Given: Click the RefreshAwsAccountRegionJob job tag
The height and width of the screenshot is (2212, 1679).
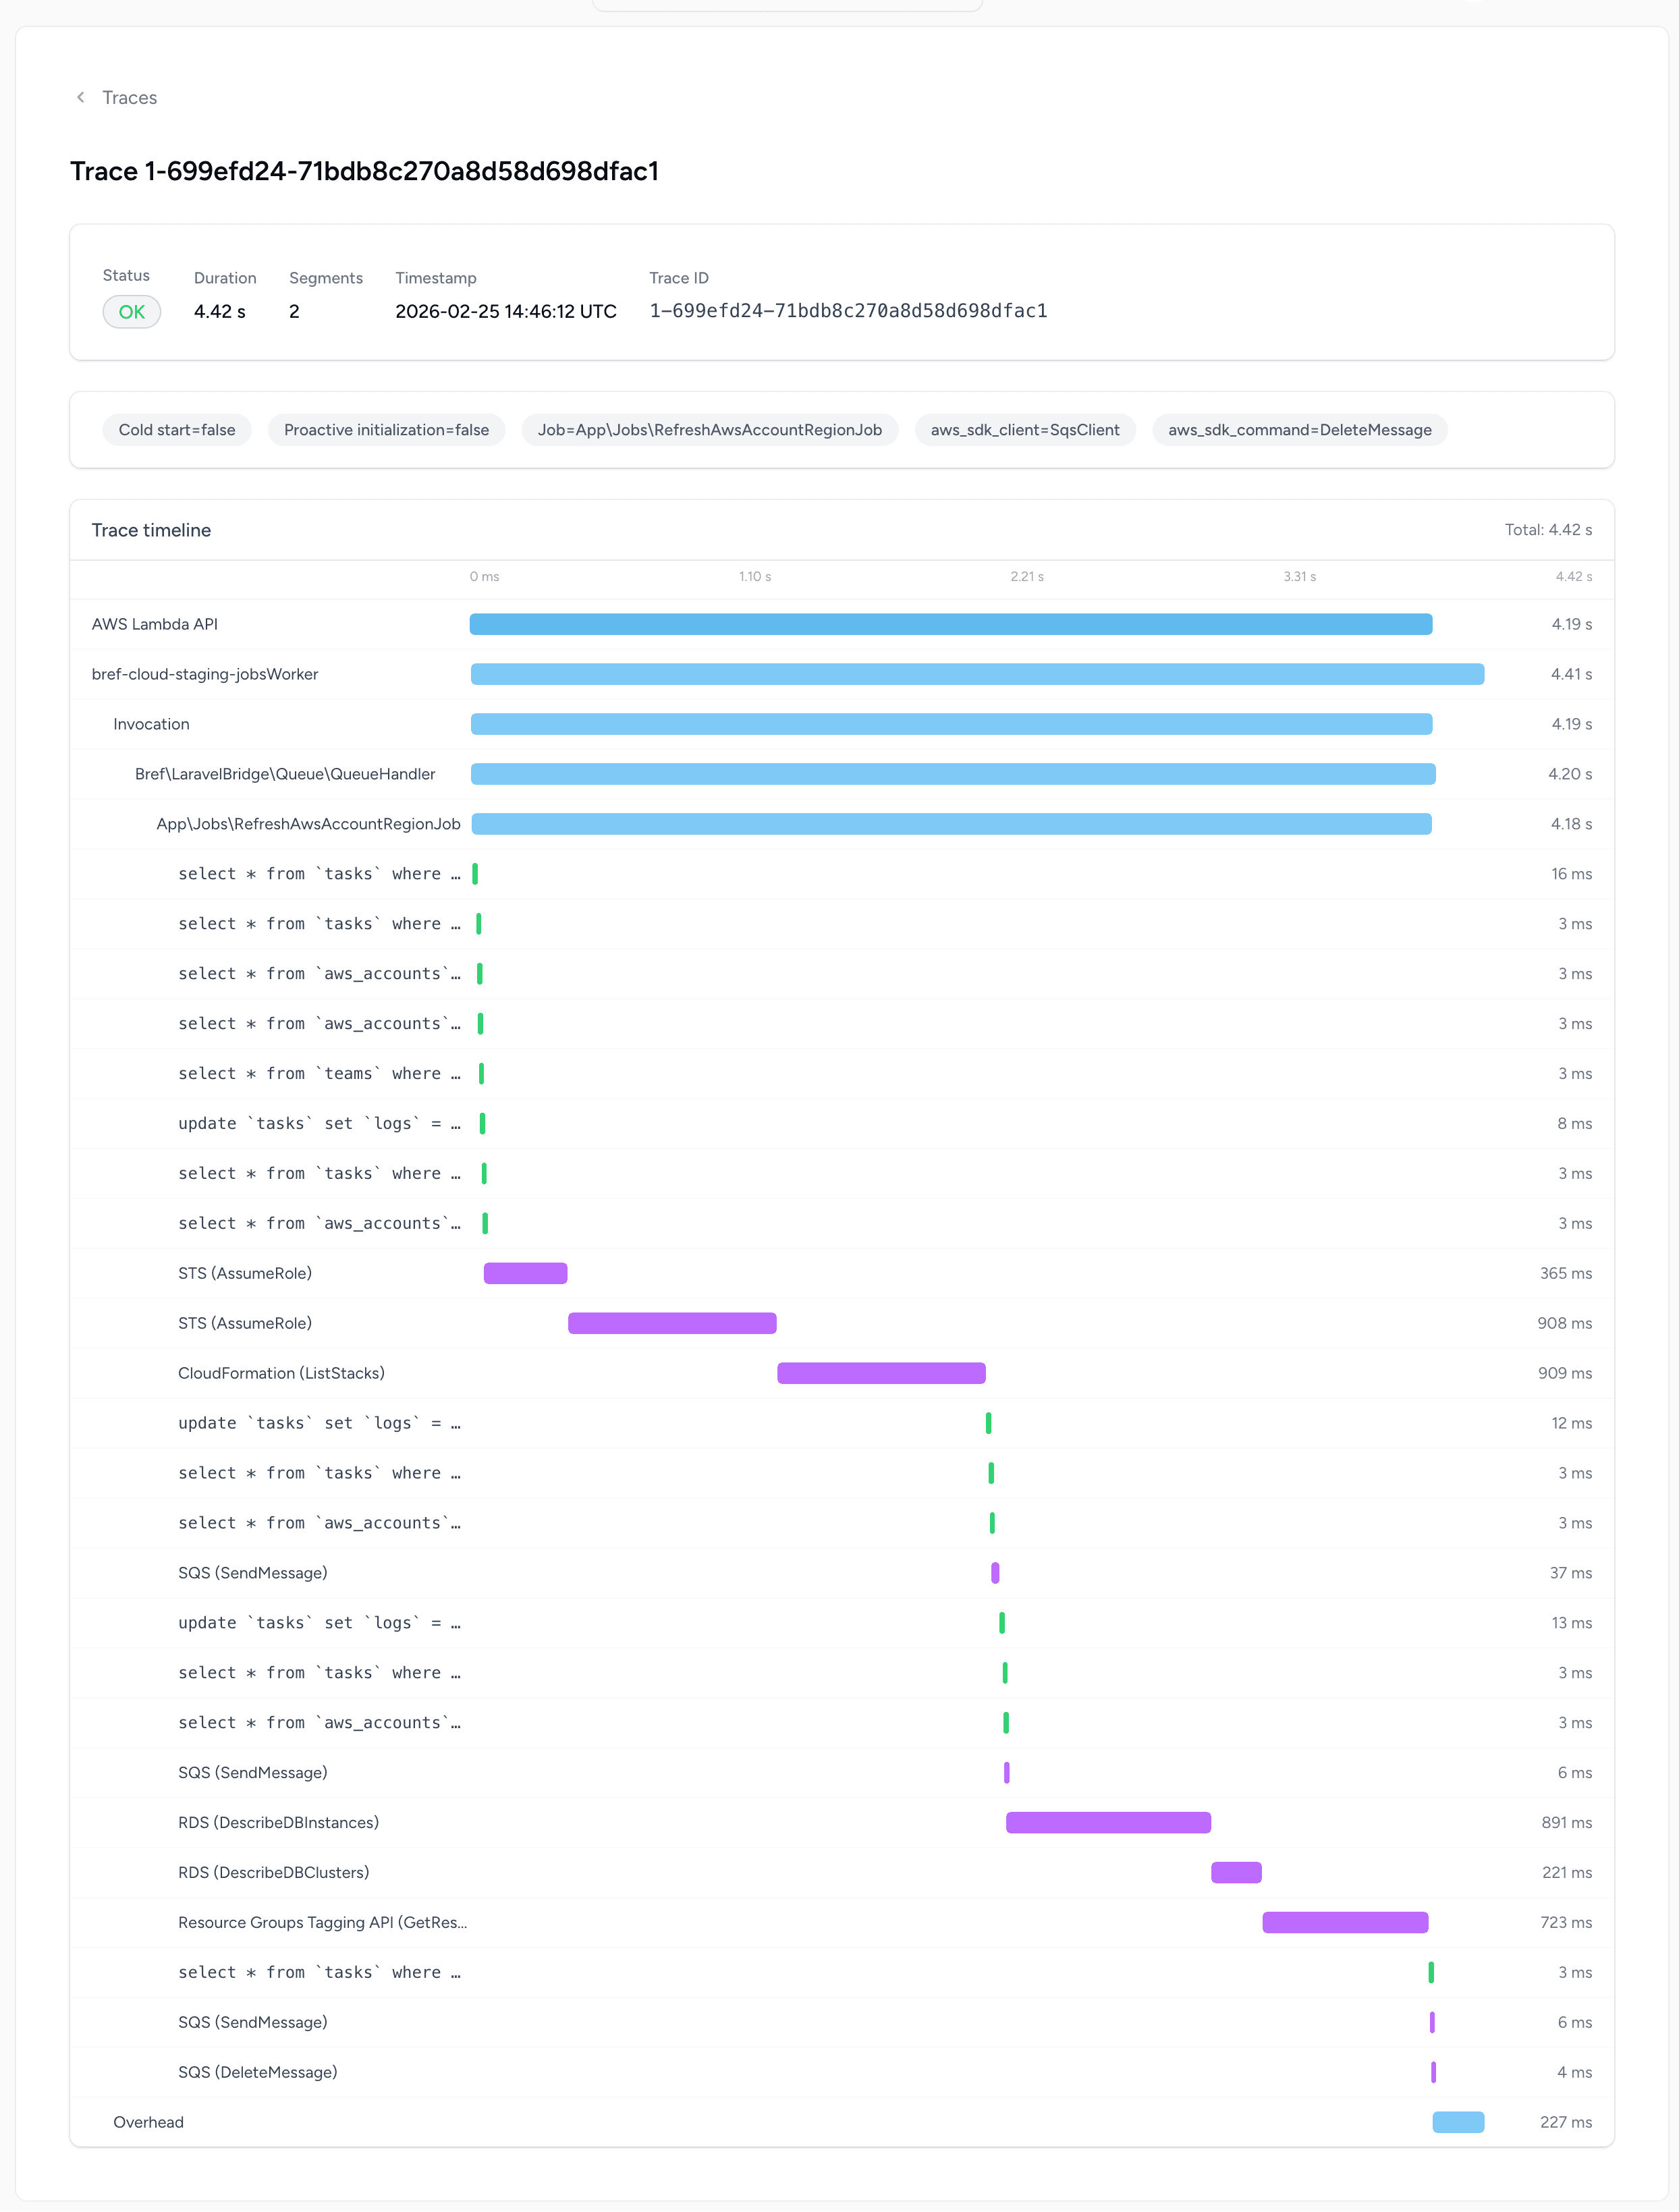Looking at the screenshot, I should [710, 430].
